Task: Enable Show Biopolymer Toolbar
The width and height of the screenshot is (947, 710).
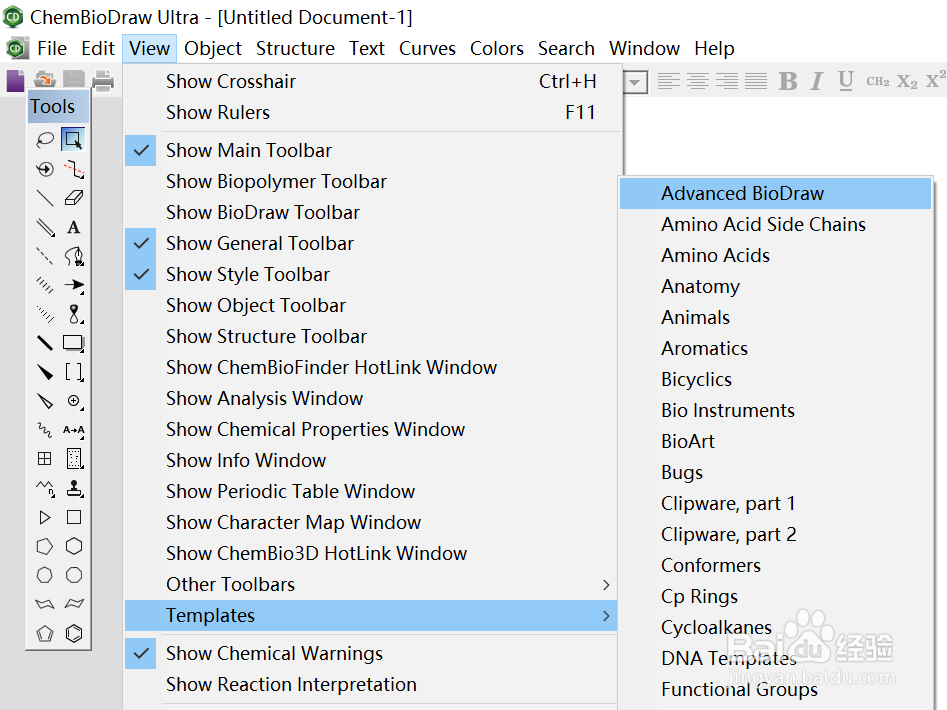Action: click(x=372, y=181)
